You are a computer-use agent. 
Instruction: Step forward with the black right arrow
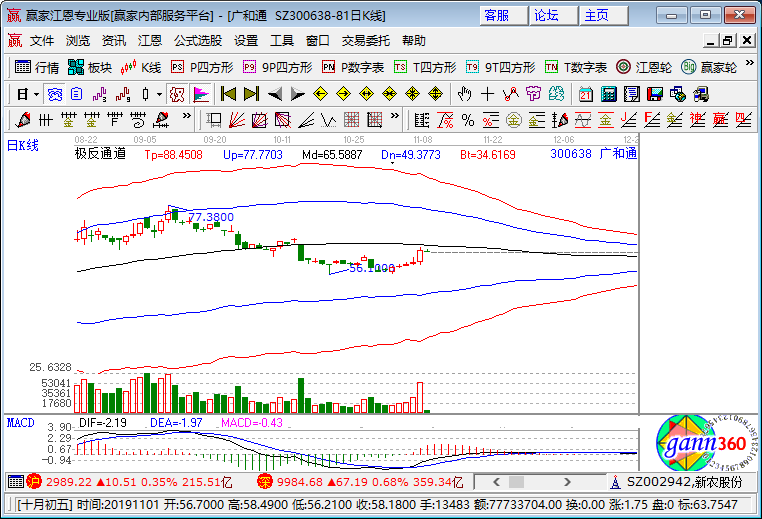tap(297, 94)
